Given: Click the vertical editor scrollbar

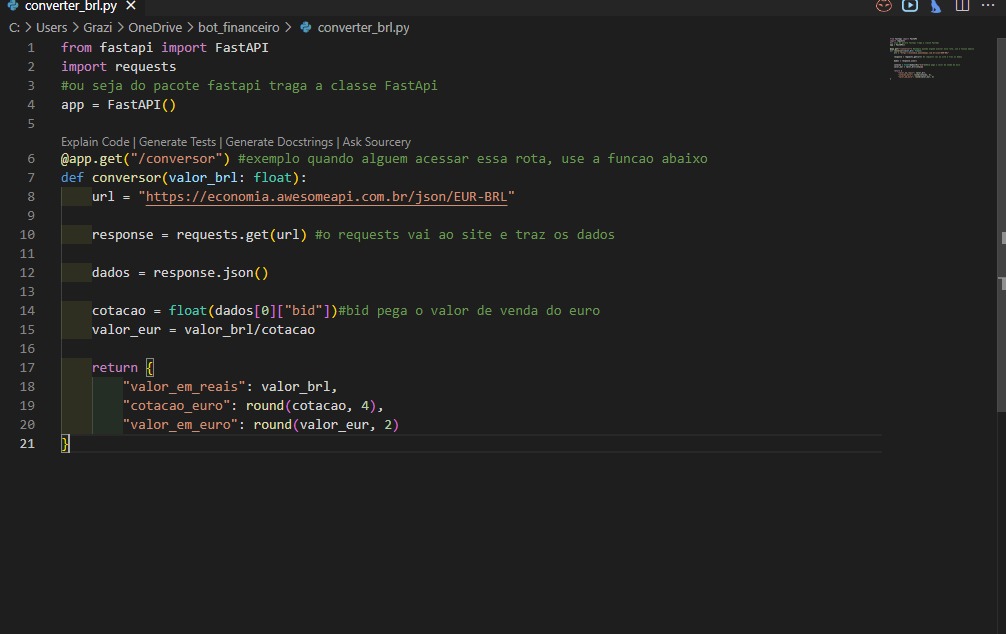Looking at the screenshot, I should [x=1002, y=225].
